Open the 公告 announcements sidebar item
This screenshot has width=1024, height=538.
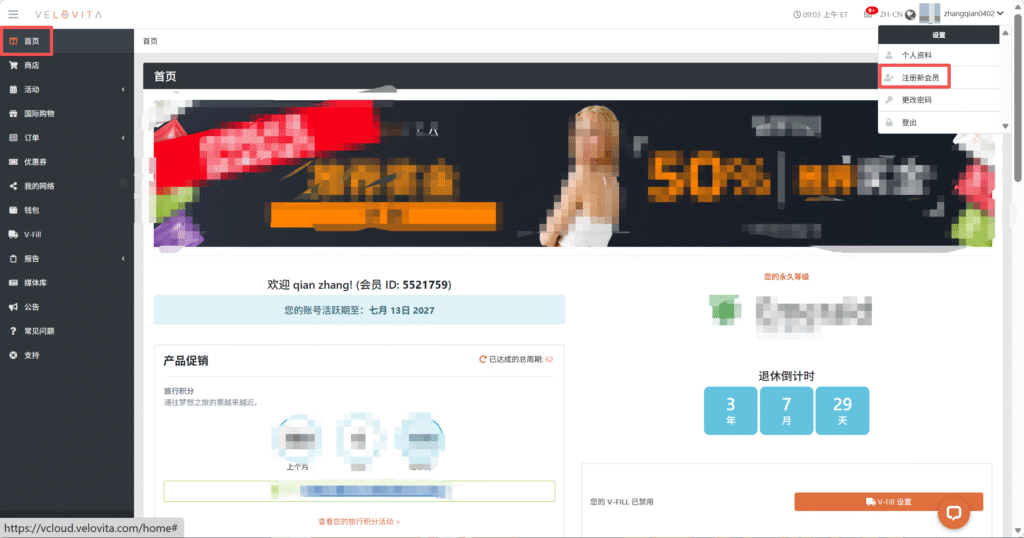pos(31,307)
